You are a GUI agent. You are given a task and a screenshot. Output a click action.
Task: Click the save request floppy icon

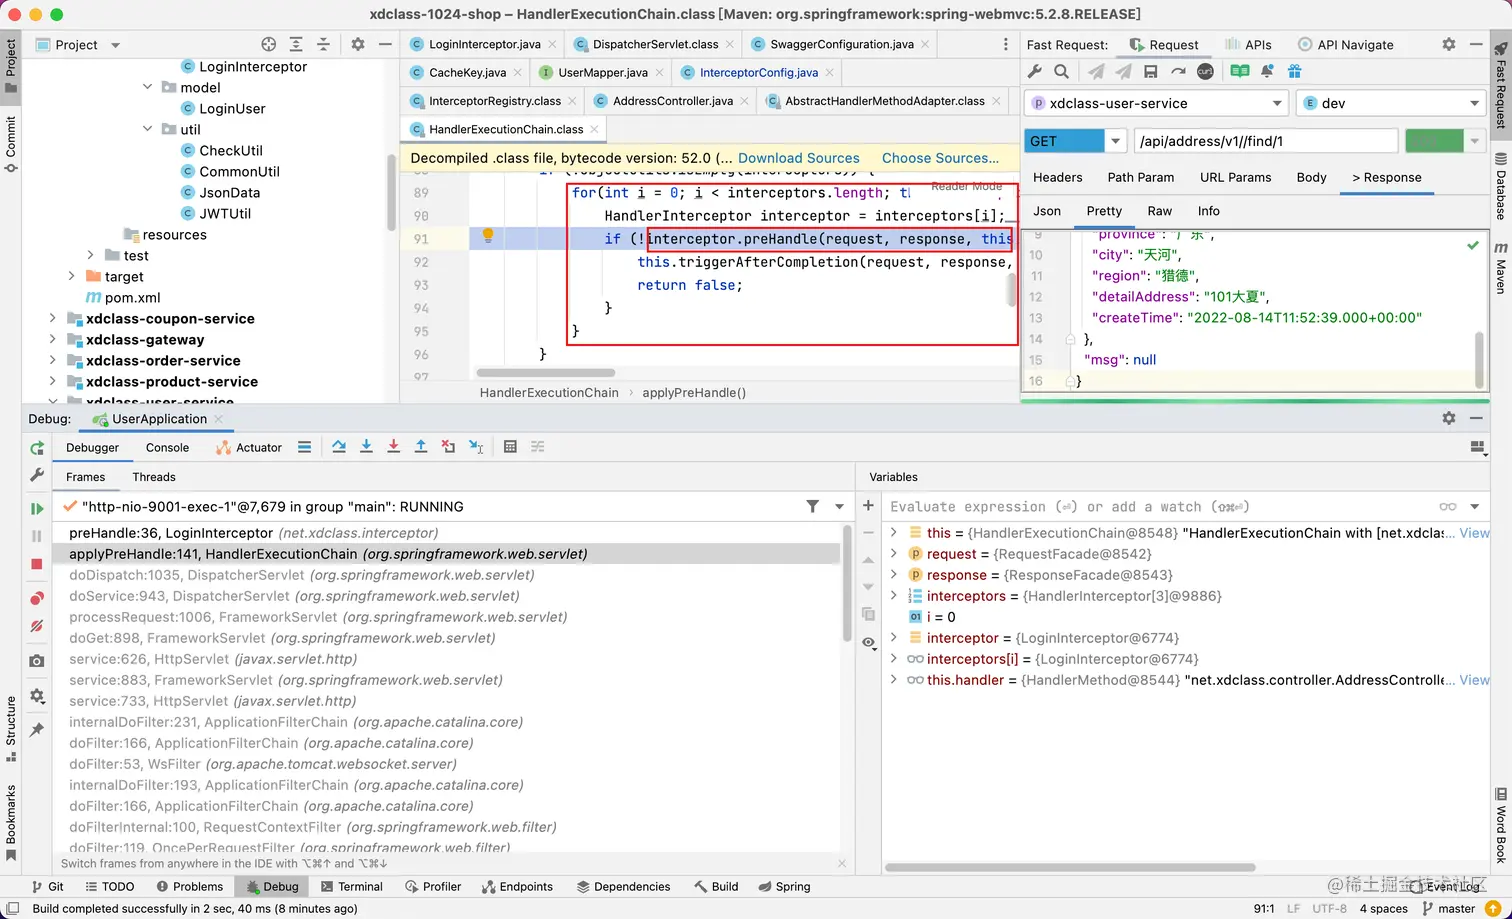1151,72
